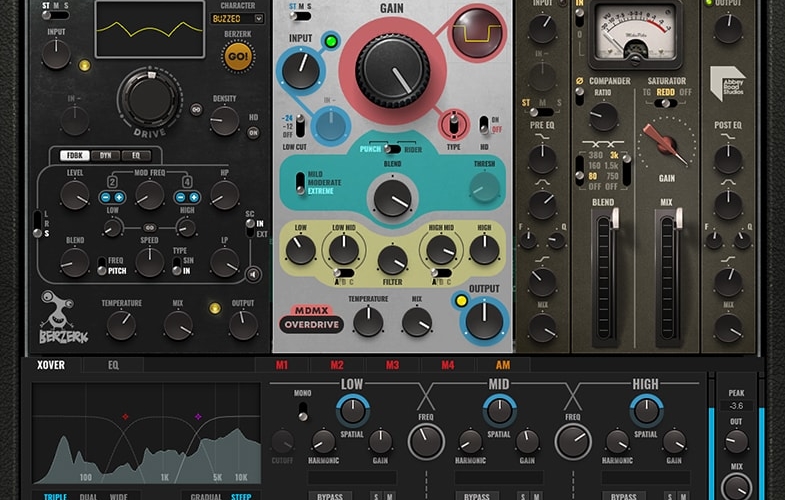This screenshot has height=500, width=785.
Task: Select the FDBK tab in Berzerk
Action: 75,155
